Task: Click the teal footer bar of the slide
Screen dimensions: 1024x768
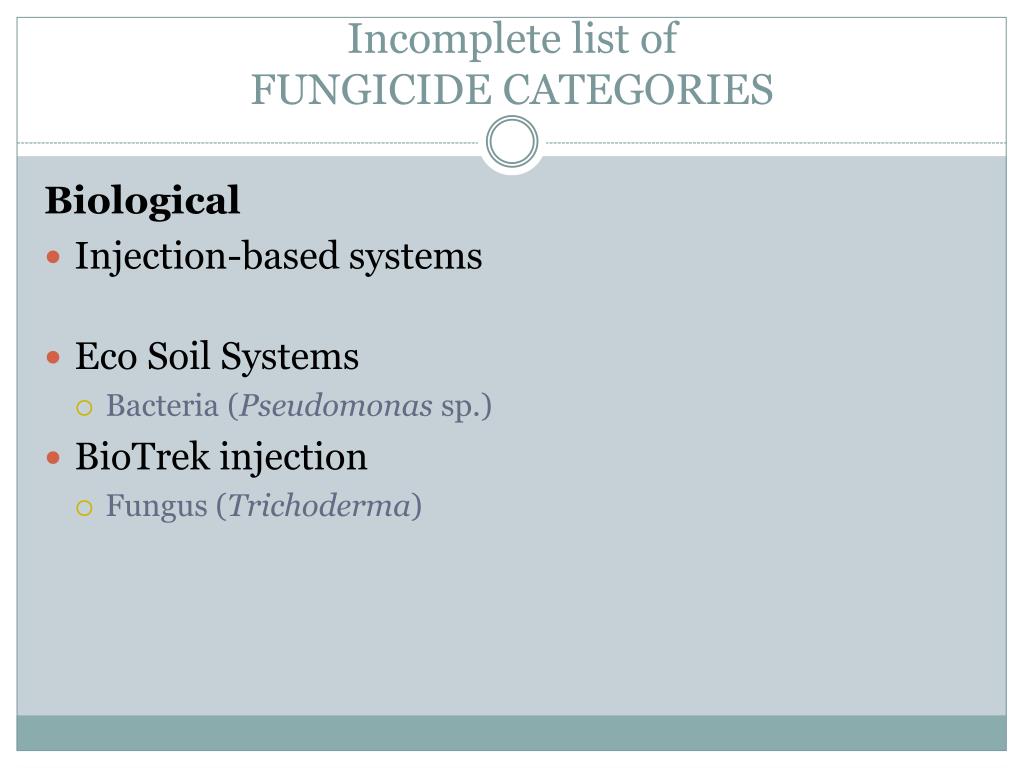Action: tap(511, 733)
